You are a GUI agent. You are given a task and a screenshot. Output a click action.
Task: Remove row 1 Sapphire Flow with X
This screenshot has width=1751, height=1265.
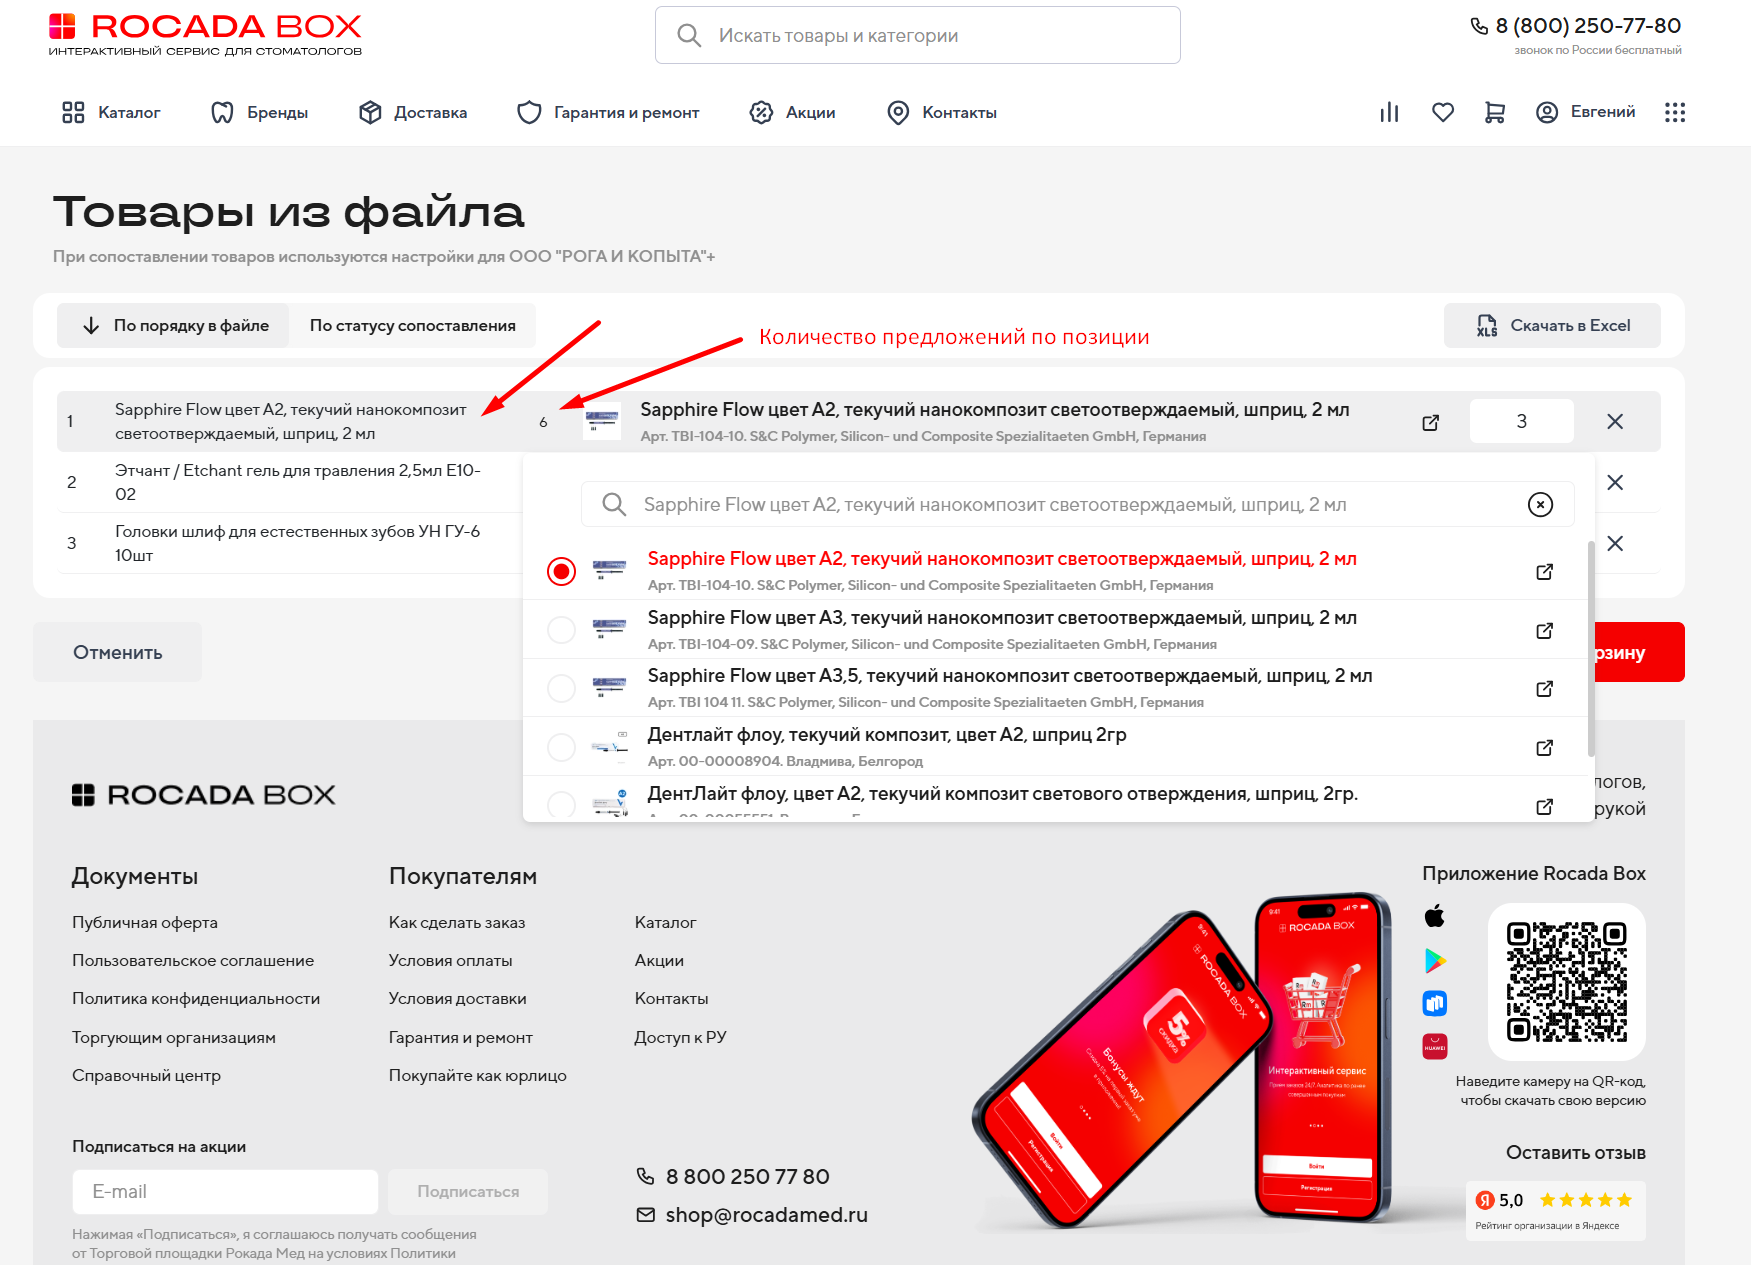1614,422
